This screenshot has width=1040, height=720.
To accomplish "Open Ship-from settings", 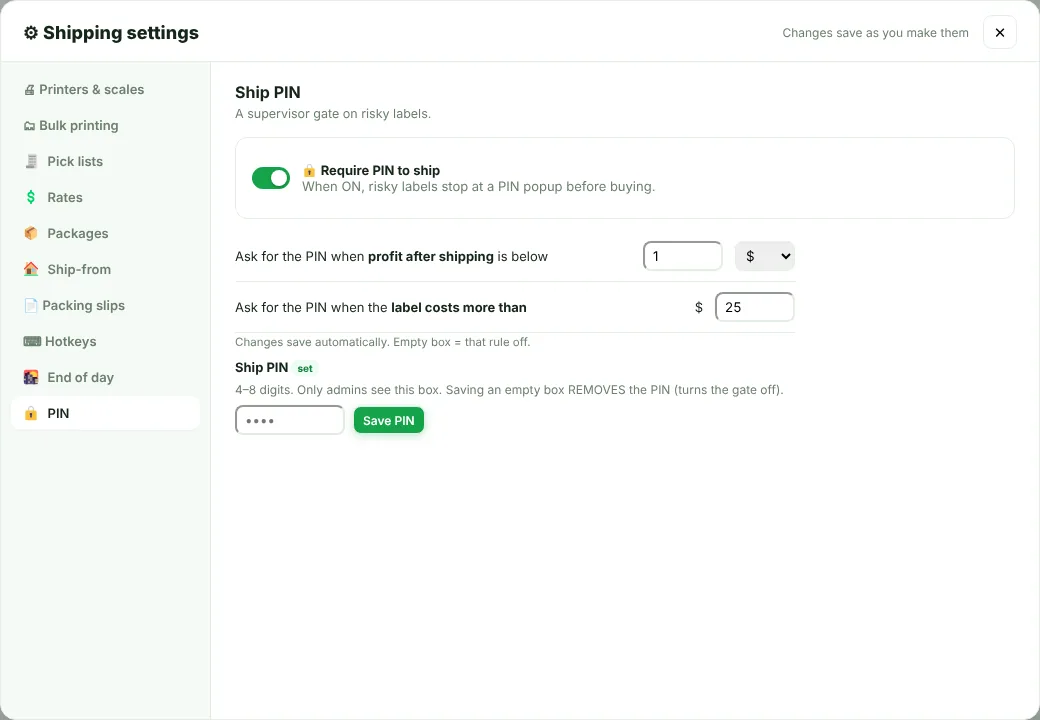I will 105,269.
